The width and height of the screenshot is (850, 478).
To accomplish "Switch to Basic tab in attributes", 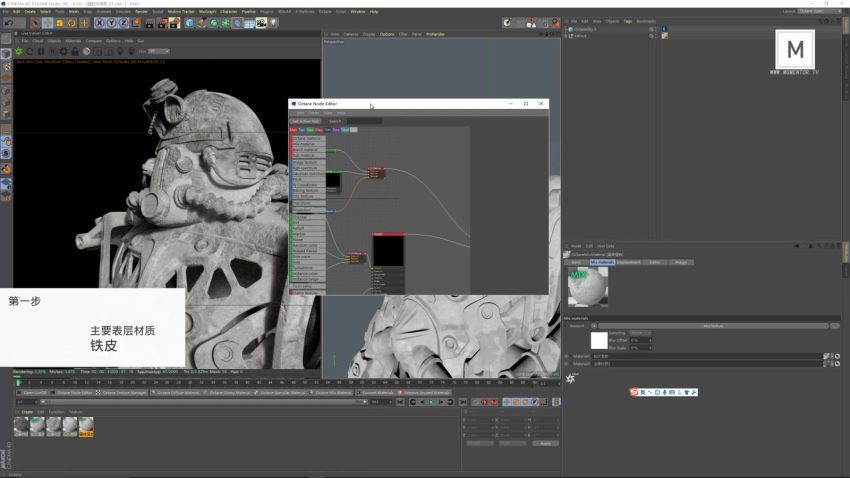I will pos(576,262).
